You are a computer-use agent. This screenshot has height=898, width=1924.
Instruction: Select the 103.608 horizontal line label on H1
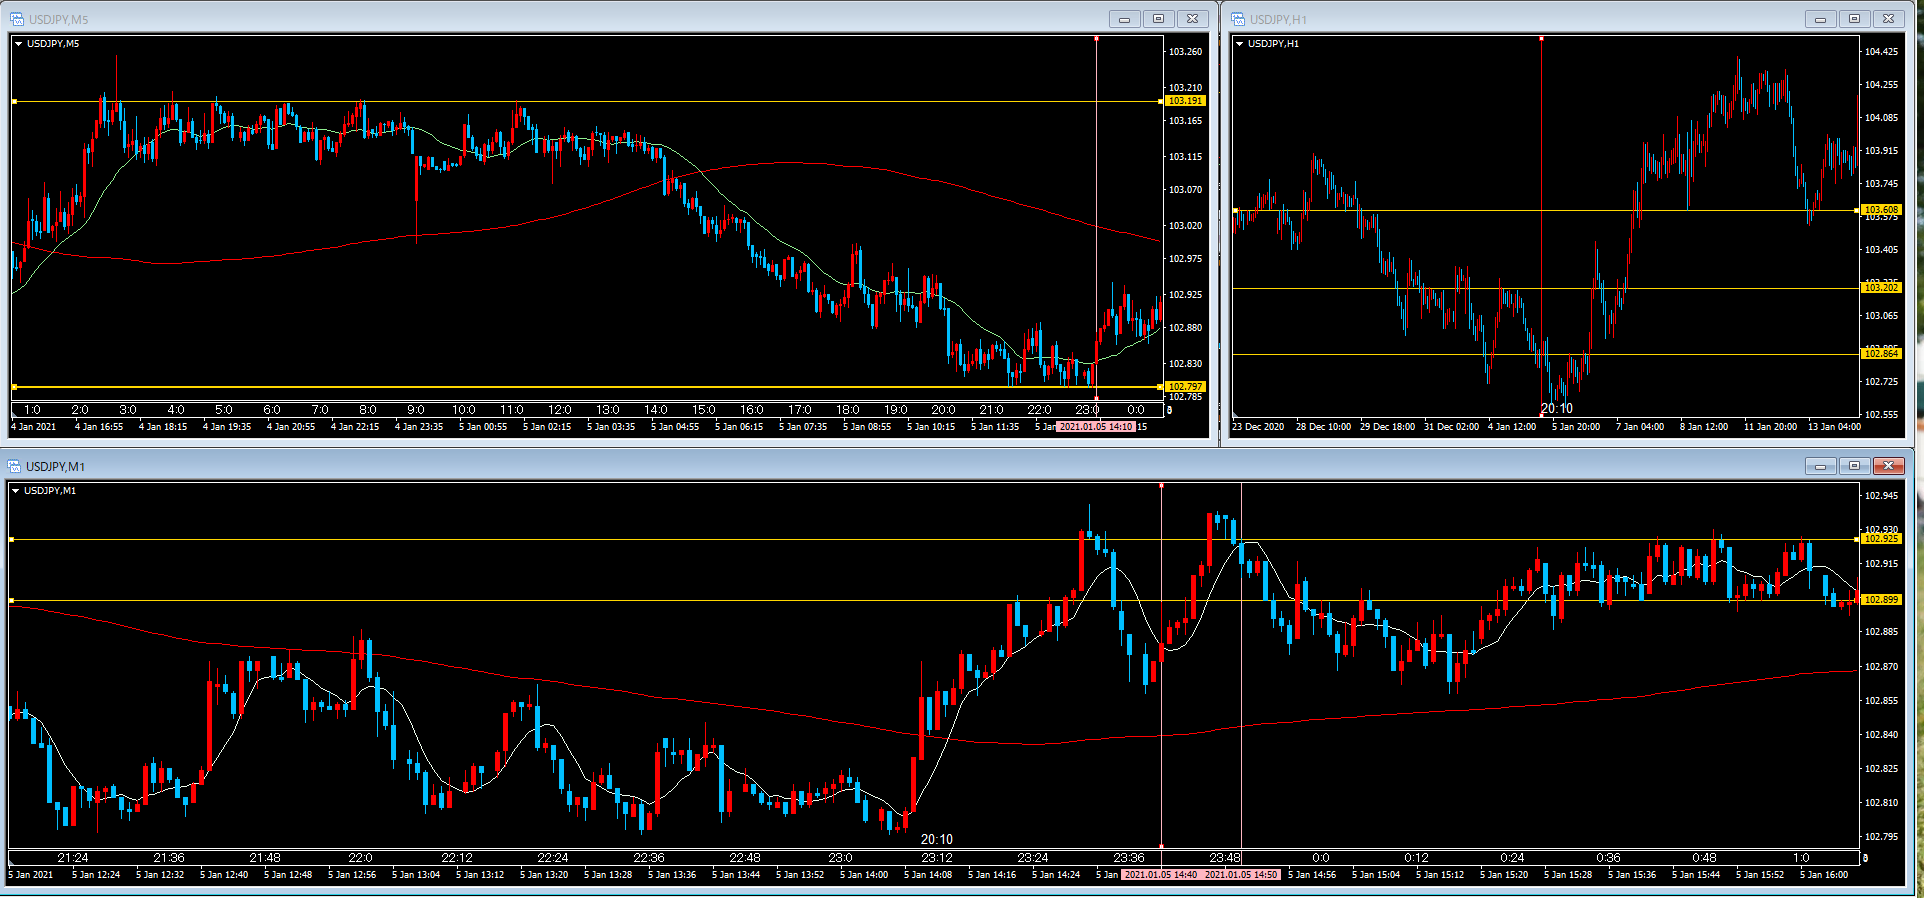pos(1881,210)
